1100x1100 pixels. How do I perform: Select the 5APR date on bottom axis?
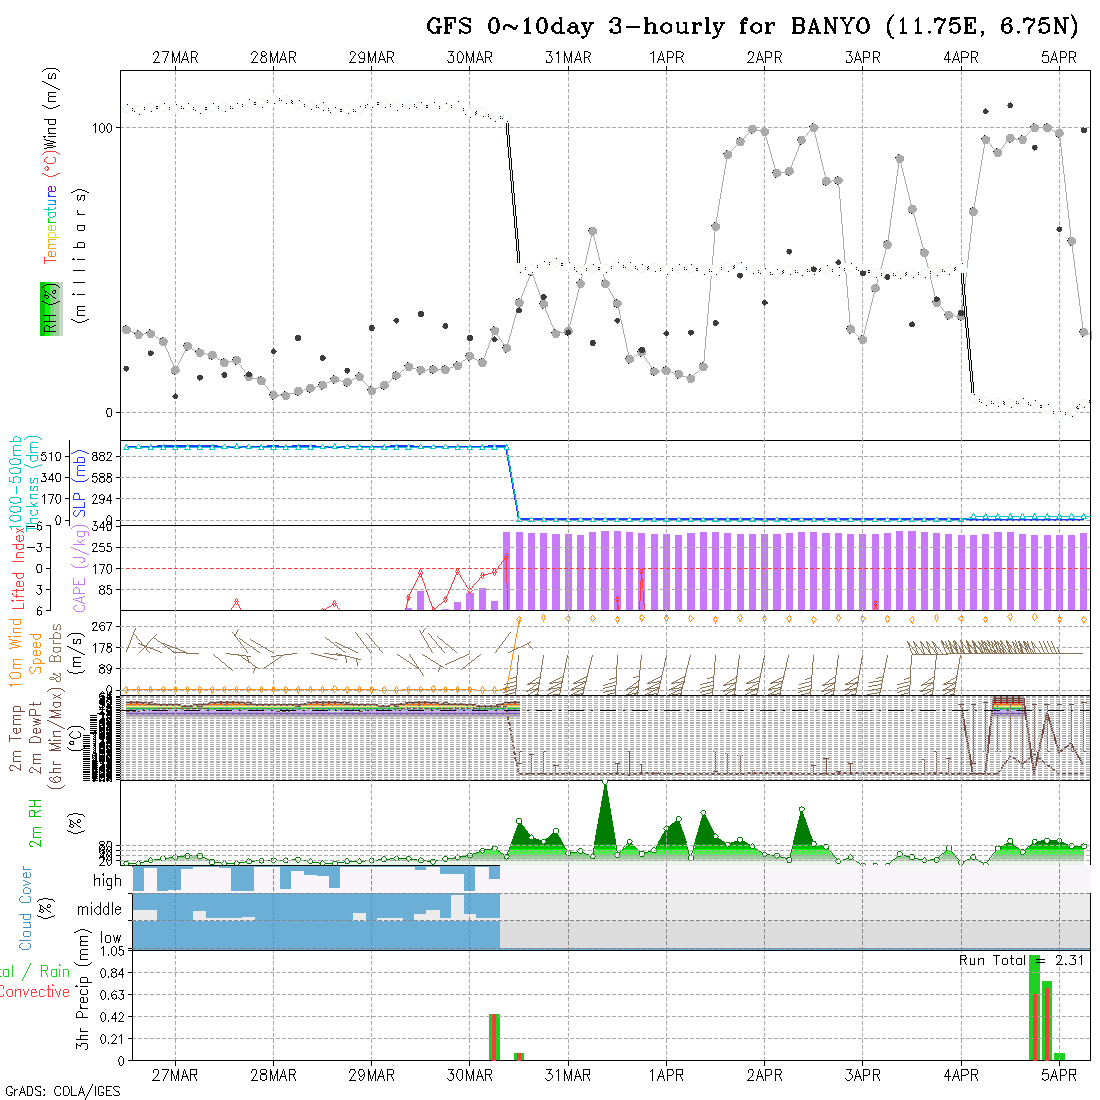1059,1075
